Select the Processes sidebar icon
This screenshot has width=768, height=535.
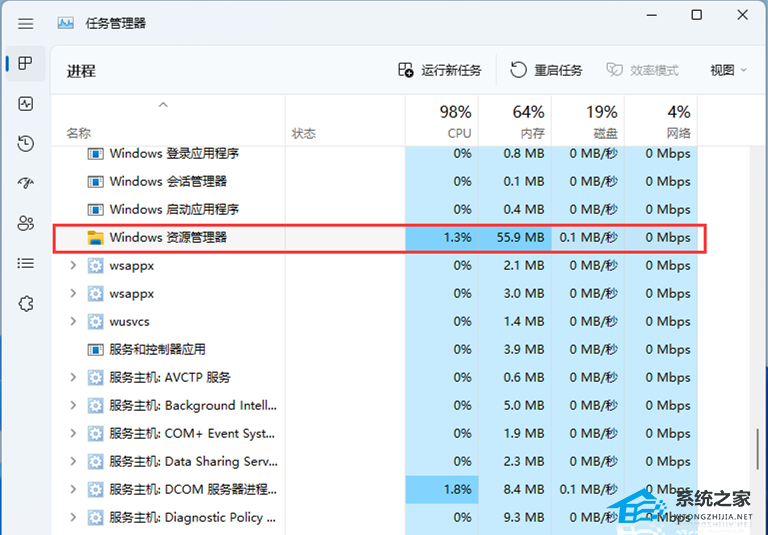tap(25, 63)
